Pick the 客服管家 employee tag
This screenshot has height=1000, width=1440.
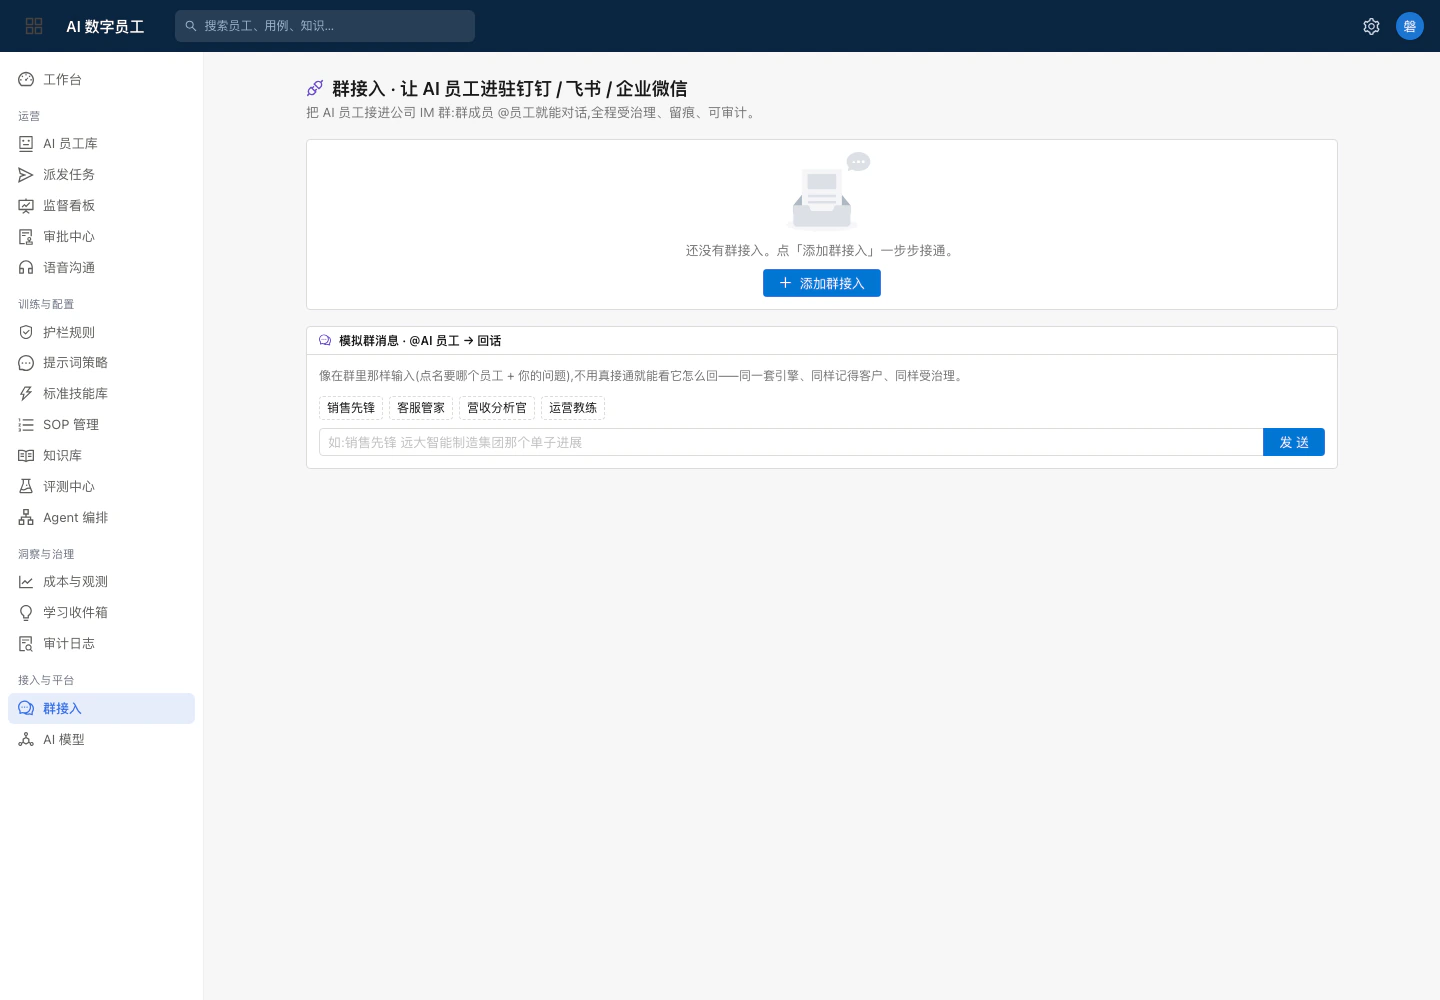(x=421, y=408)
